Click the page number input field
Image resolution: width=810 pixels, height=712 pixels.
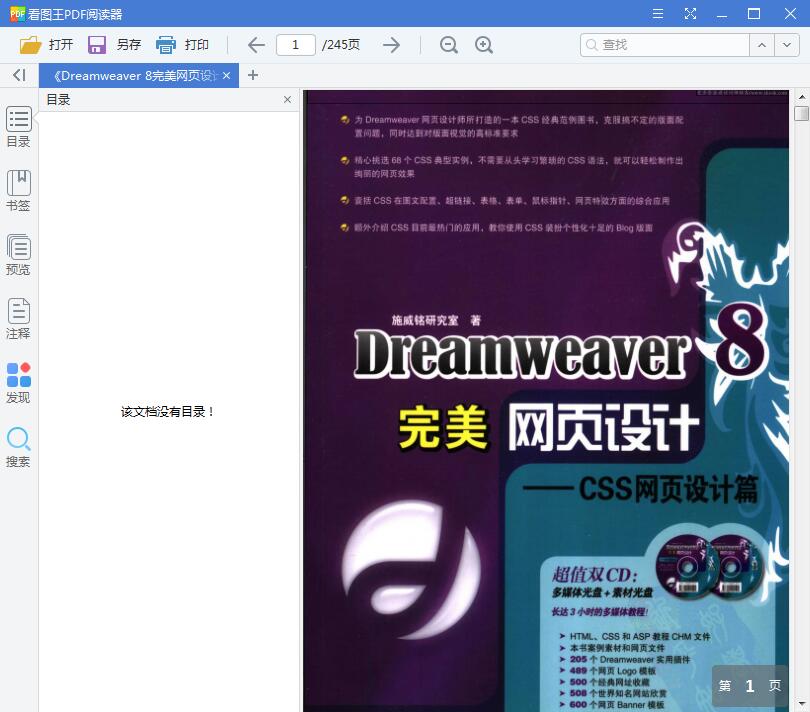point(295,45)
